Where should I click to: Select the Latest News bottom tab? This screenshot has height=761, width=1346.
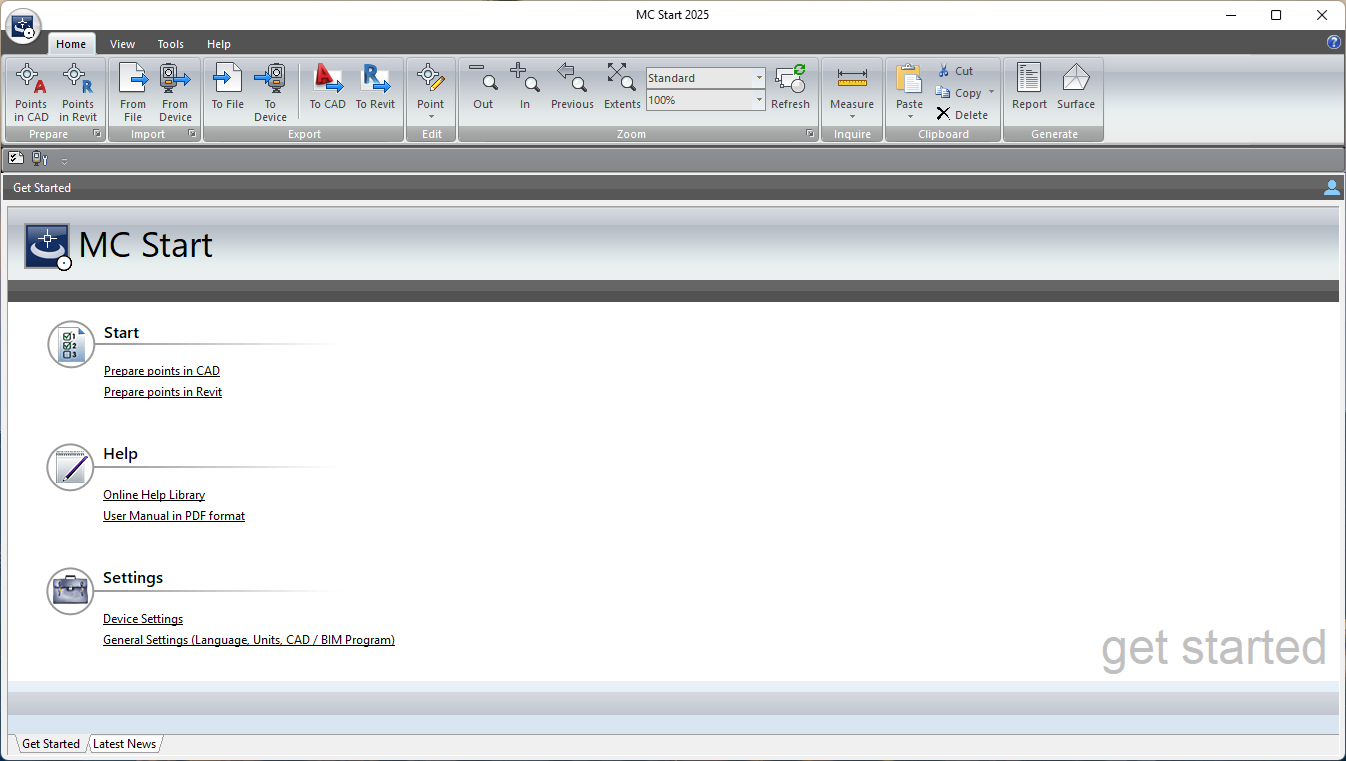[124, 744]
